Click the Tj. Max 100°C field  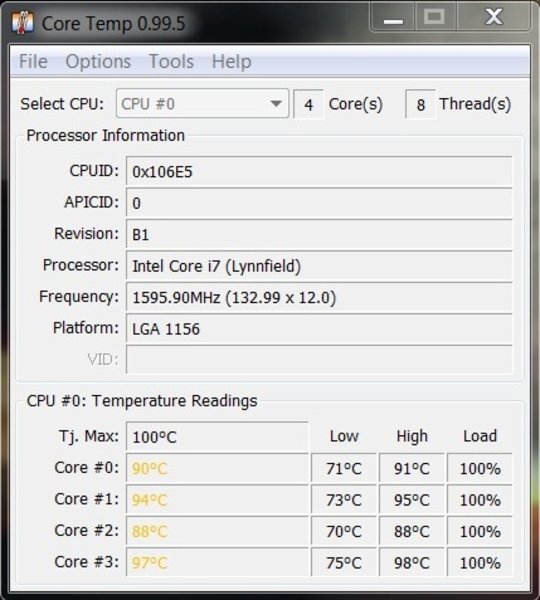pyautogui.click(x=217, y=437)
